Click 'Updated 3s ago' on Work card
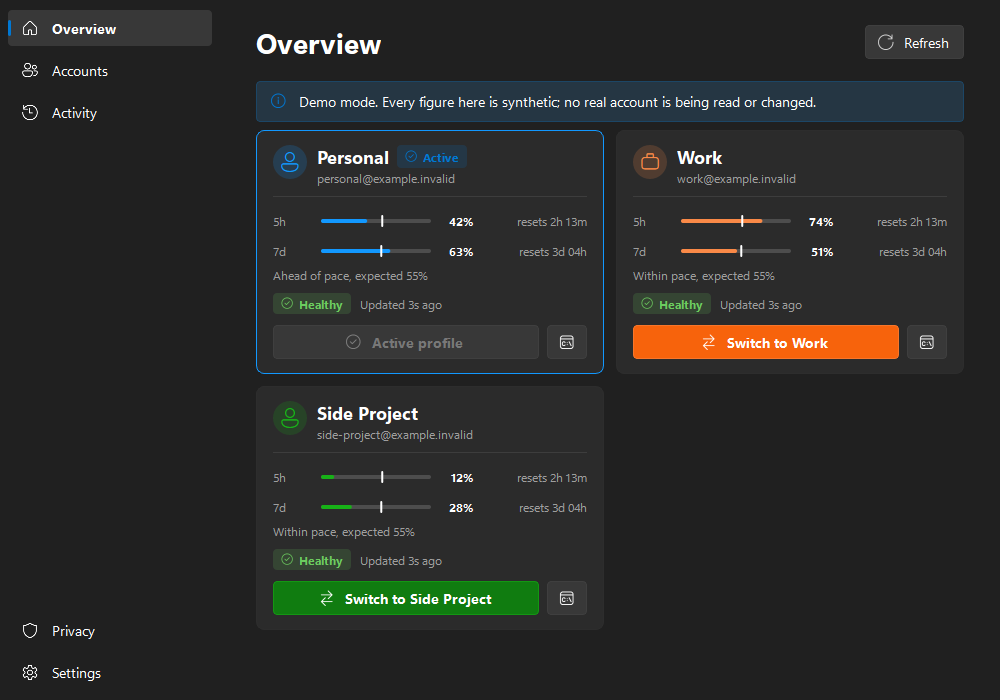 pos(761,305)
